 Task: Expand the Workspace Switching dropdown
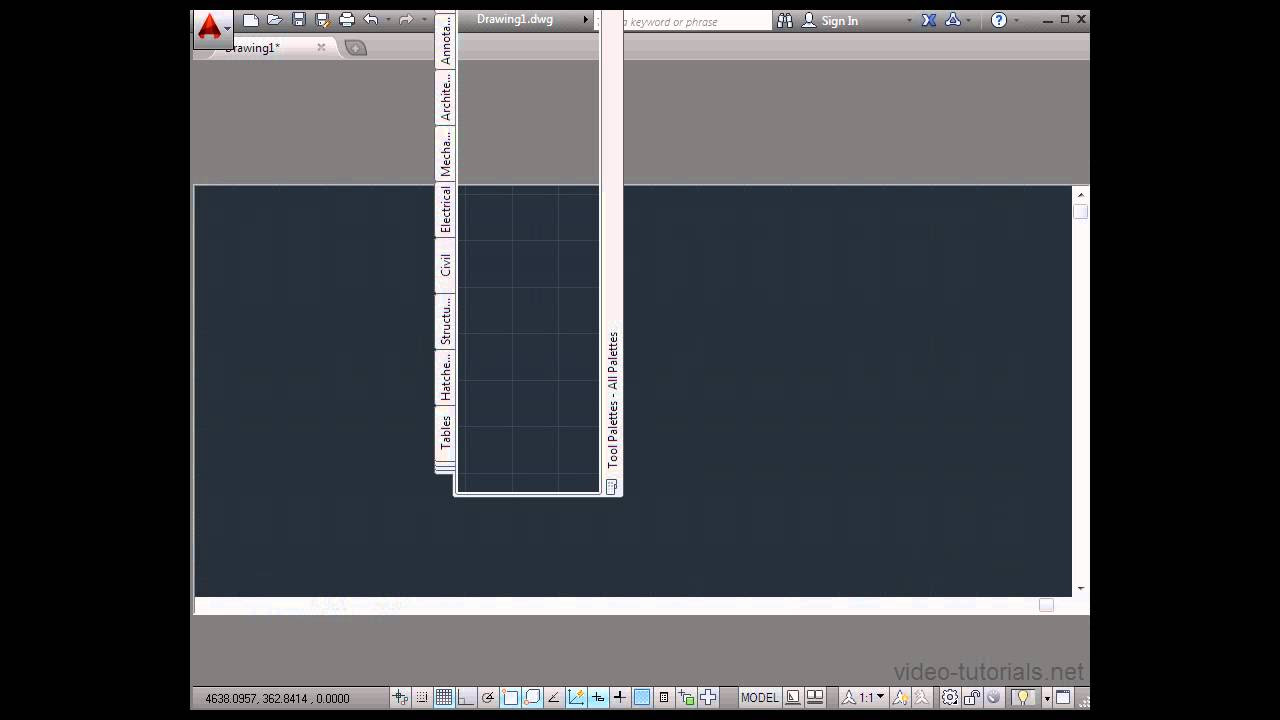pos(949,698)
